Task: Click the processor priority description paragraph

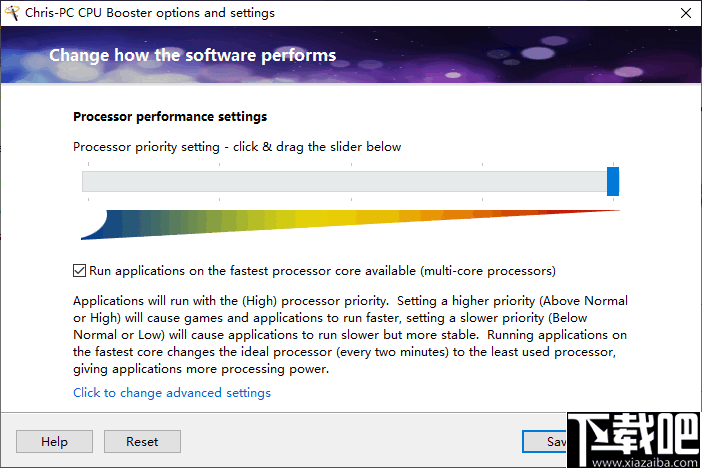Action: coord(350,334)
